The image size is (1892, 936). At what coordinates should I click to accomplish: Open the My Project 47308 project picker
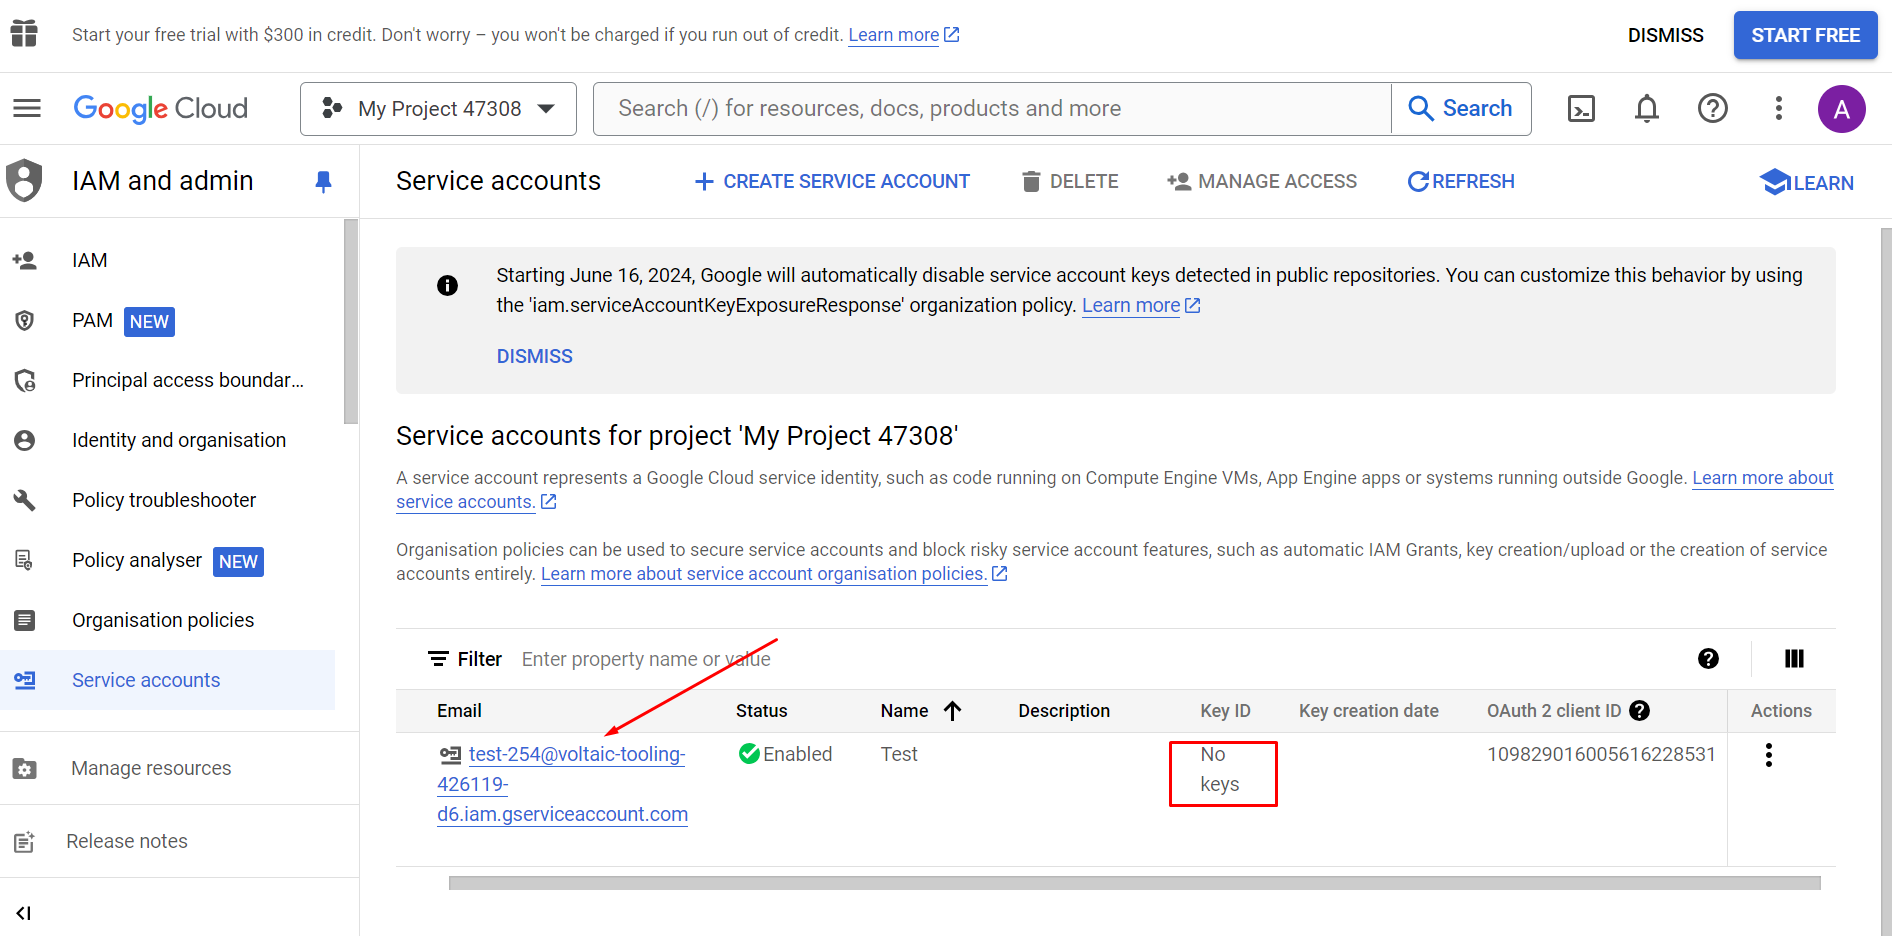[438, 109]
